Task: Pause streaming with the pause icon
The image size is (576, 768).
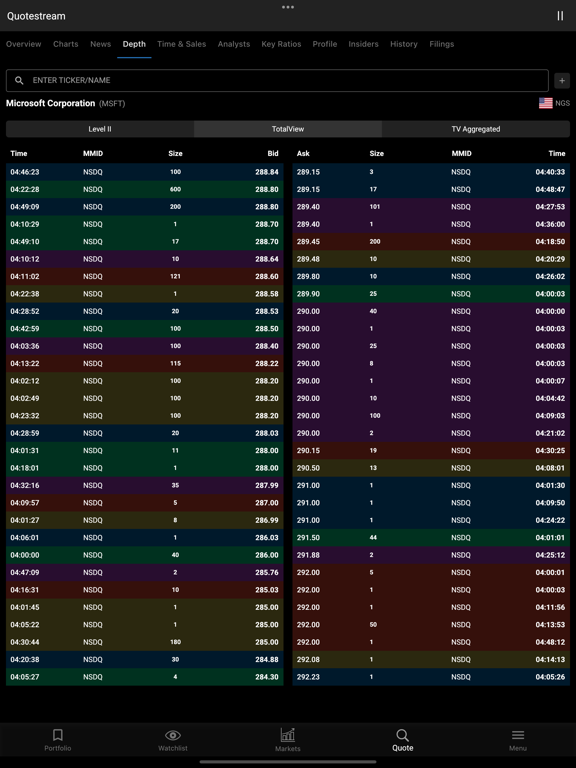Action: 560,16
